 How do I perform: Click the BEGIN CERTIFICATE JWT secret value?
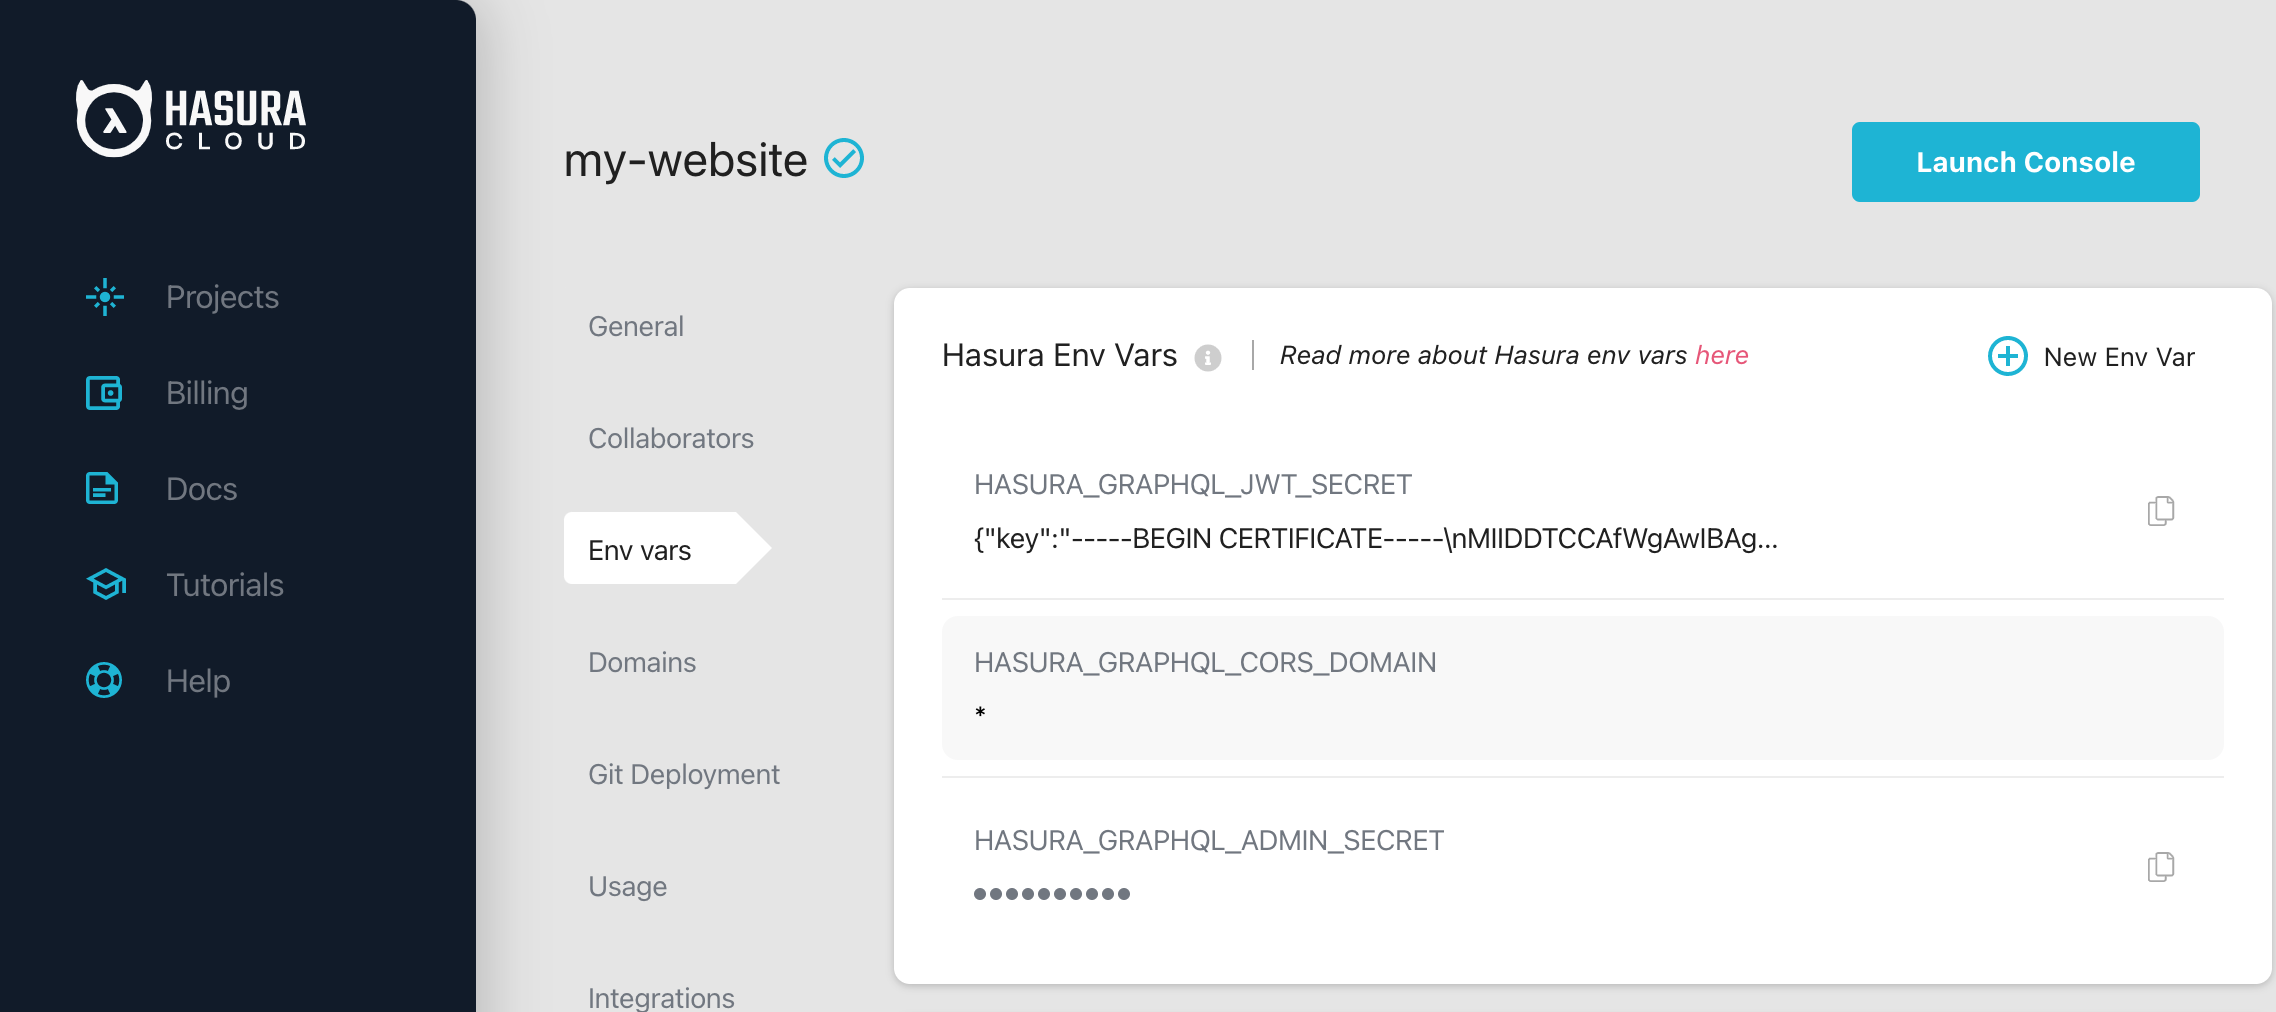pos(1375,539)
